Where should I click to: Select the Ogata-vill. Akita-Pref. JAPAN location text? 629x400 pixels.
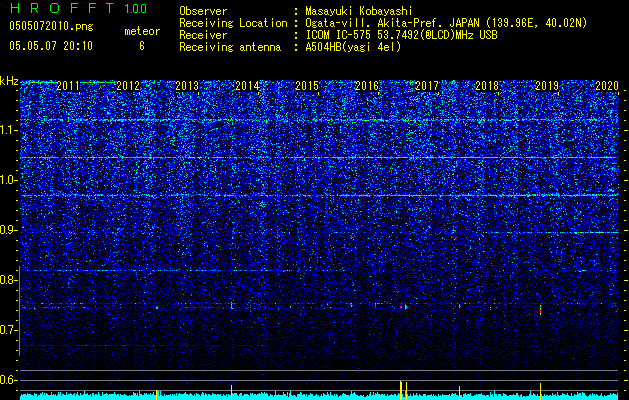446,23
